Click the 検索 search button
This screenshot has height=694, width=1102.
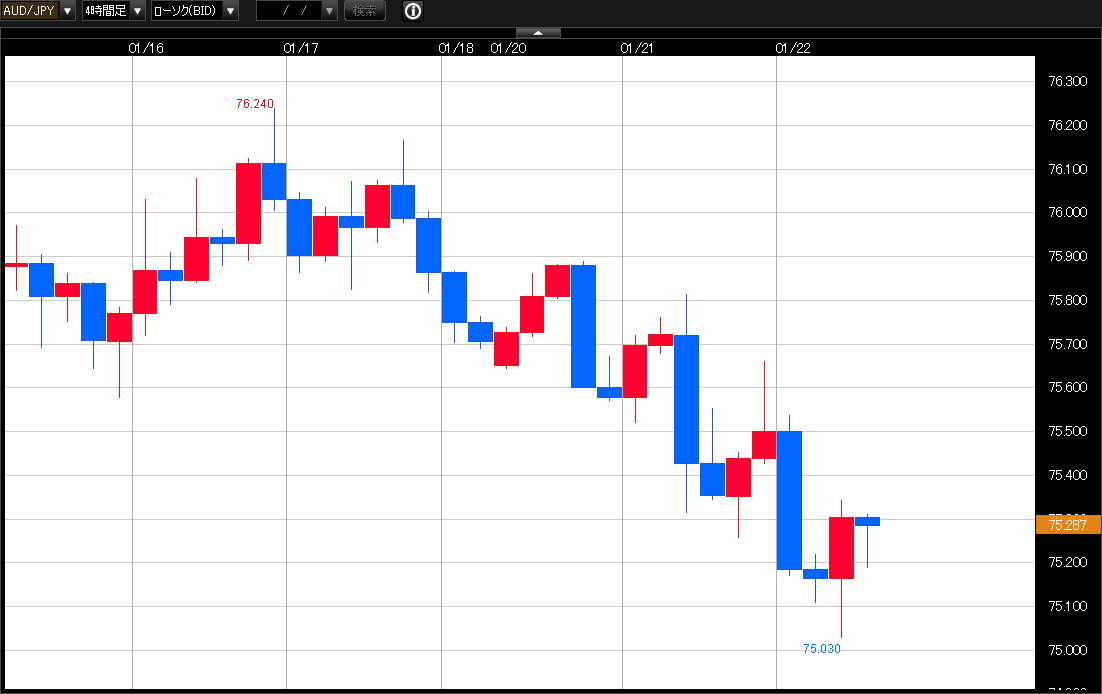click(364, 11)
